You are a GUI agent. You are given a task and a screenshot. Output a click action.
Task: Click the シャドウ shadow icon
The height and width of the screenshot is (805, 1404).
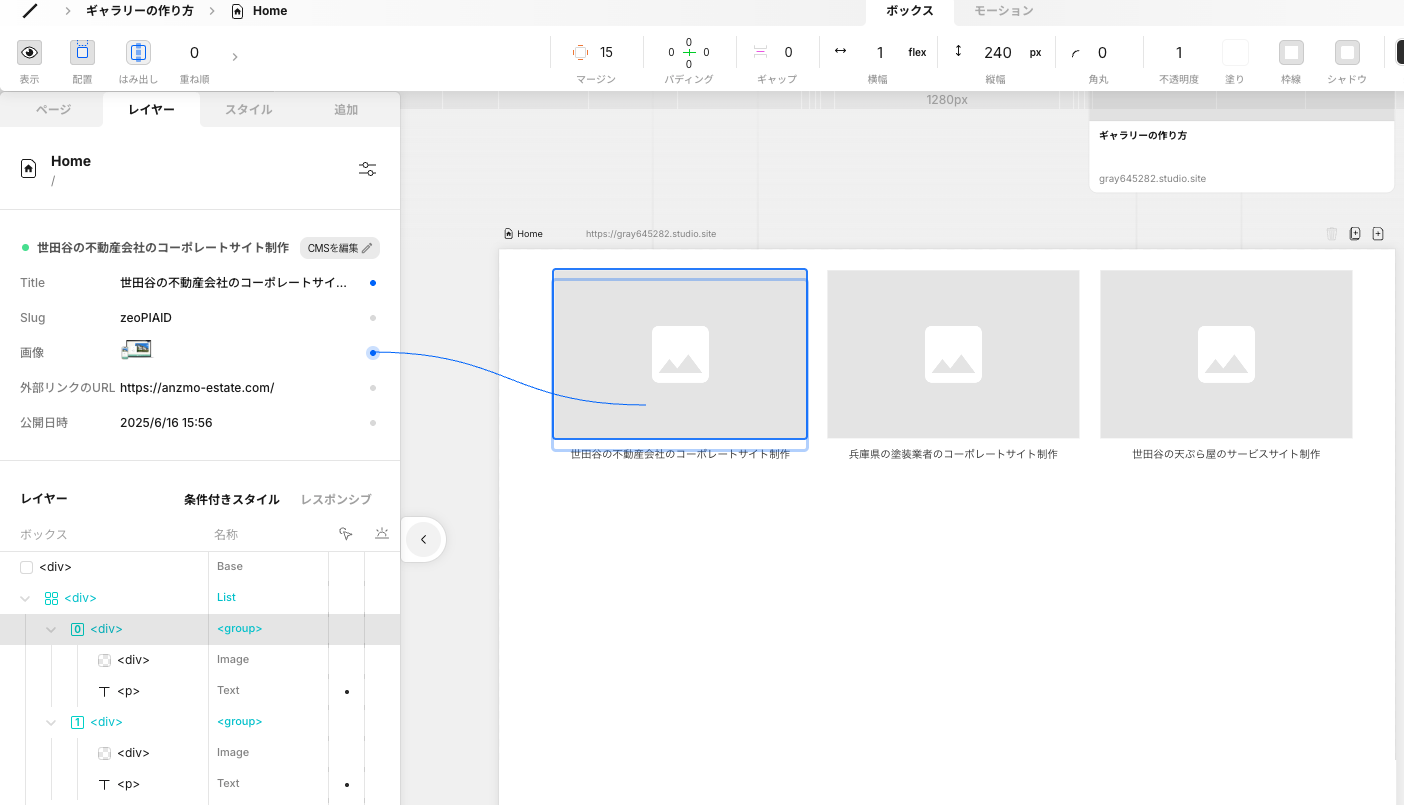[x=1347, y=53]
